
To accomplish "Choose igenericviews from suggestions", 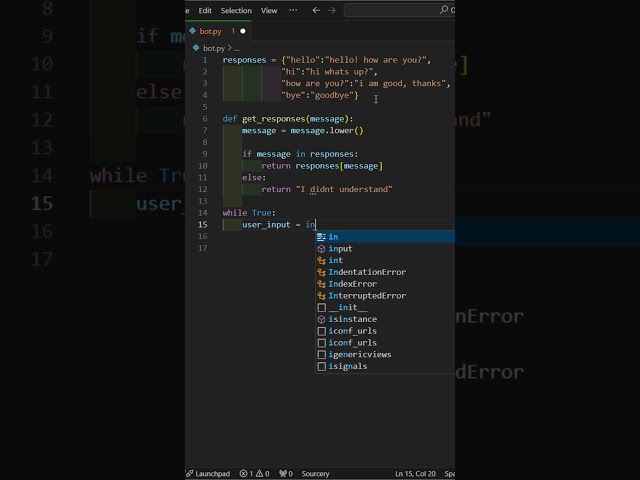I will coord(385,355).
